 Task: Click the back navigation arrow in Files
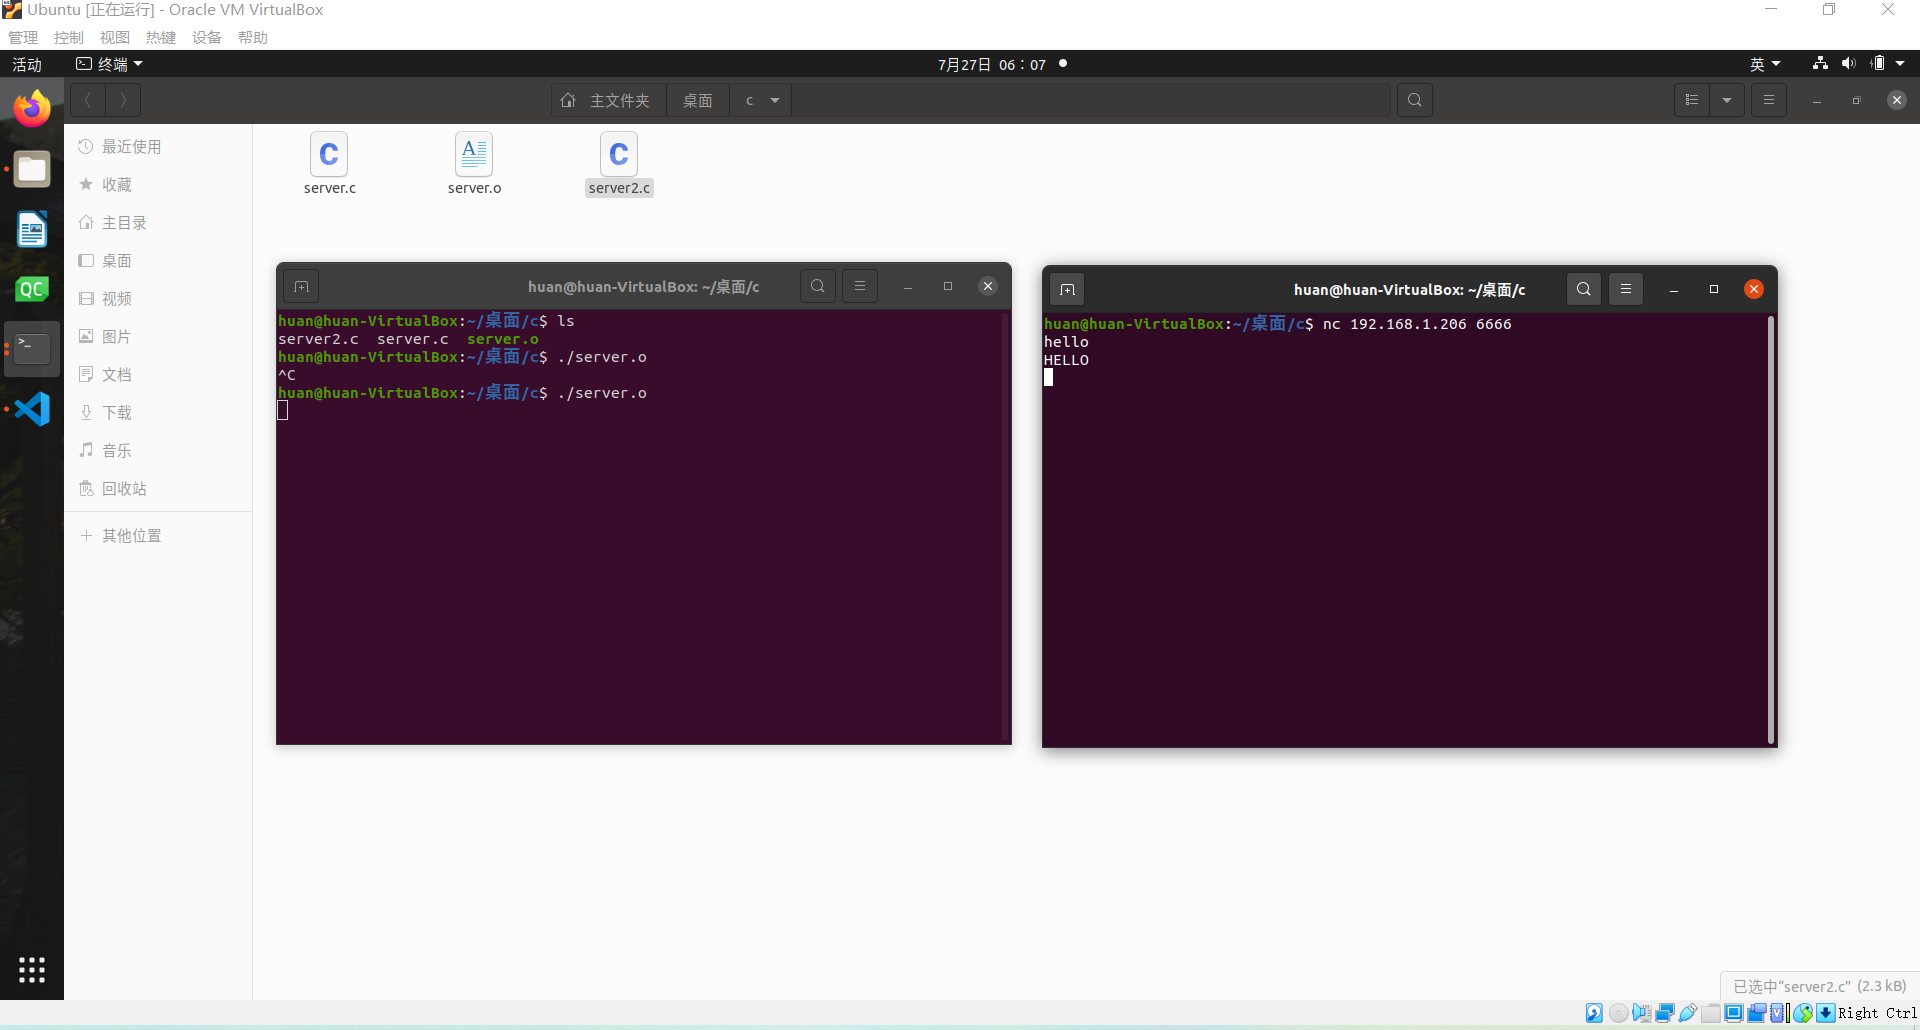[x=89, y=100]
